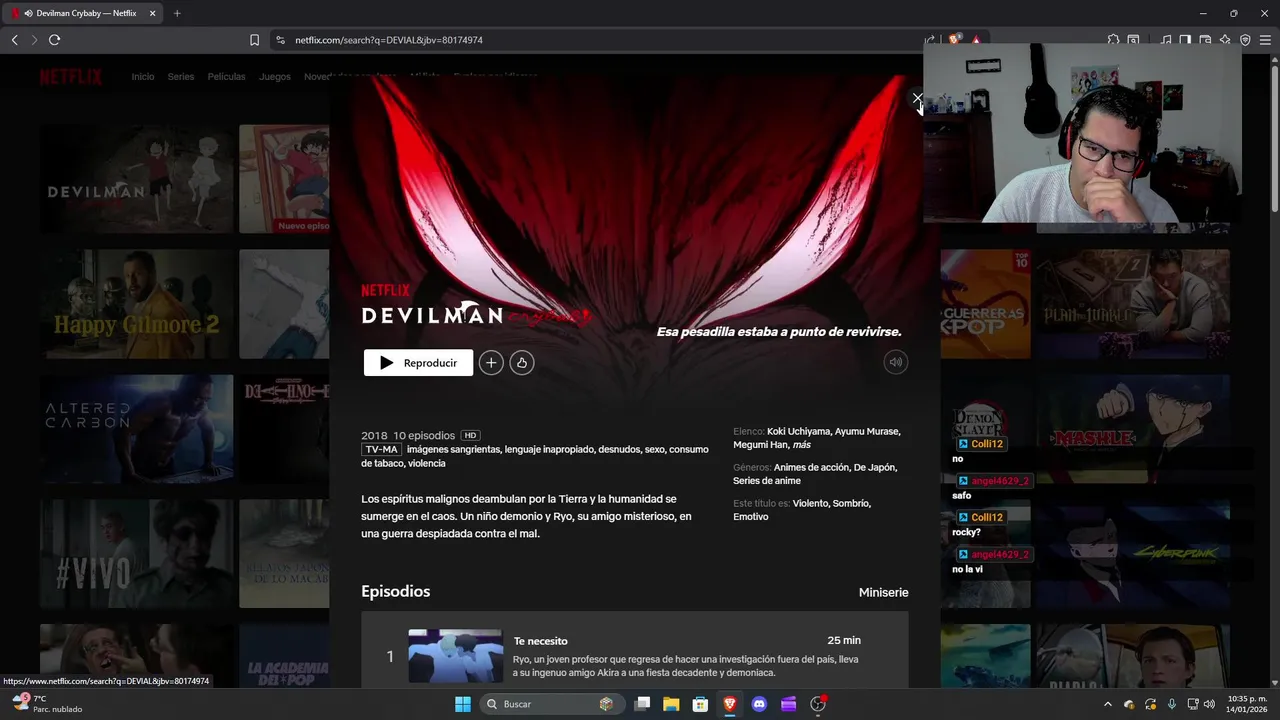The image size is (1280, 720).
Task: Open Happy Gilmore 2 thumbnail
Action: (x=136, y=304)
